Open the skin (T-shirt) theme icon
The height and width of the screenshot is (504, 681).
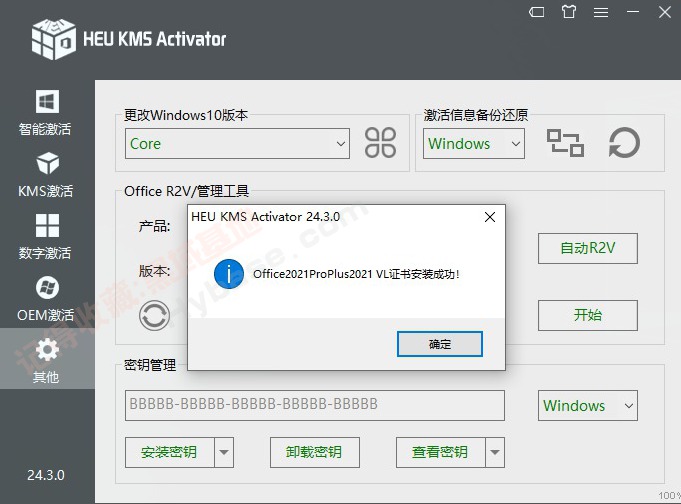[x=569, y=12]
